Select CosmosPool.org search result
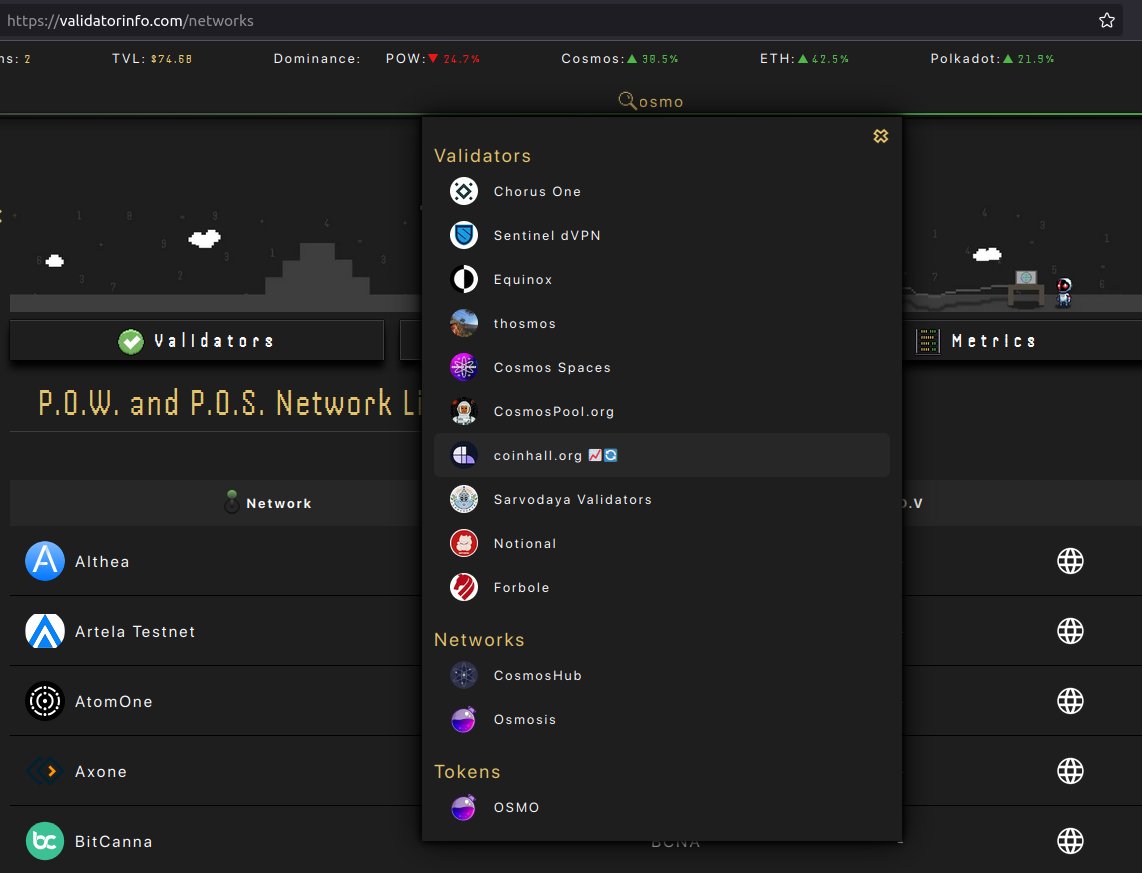This screenshot has height=873, width=1142. pos(662,411)
